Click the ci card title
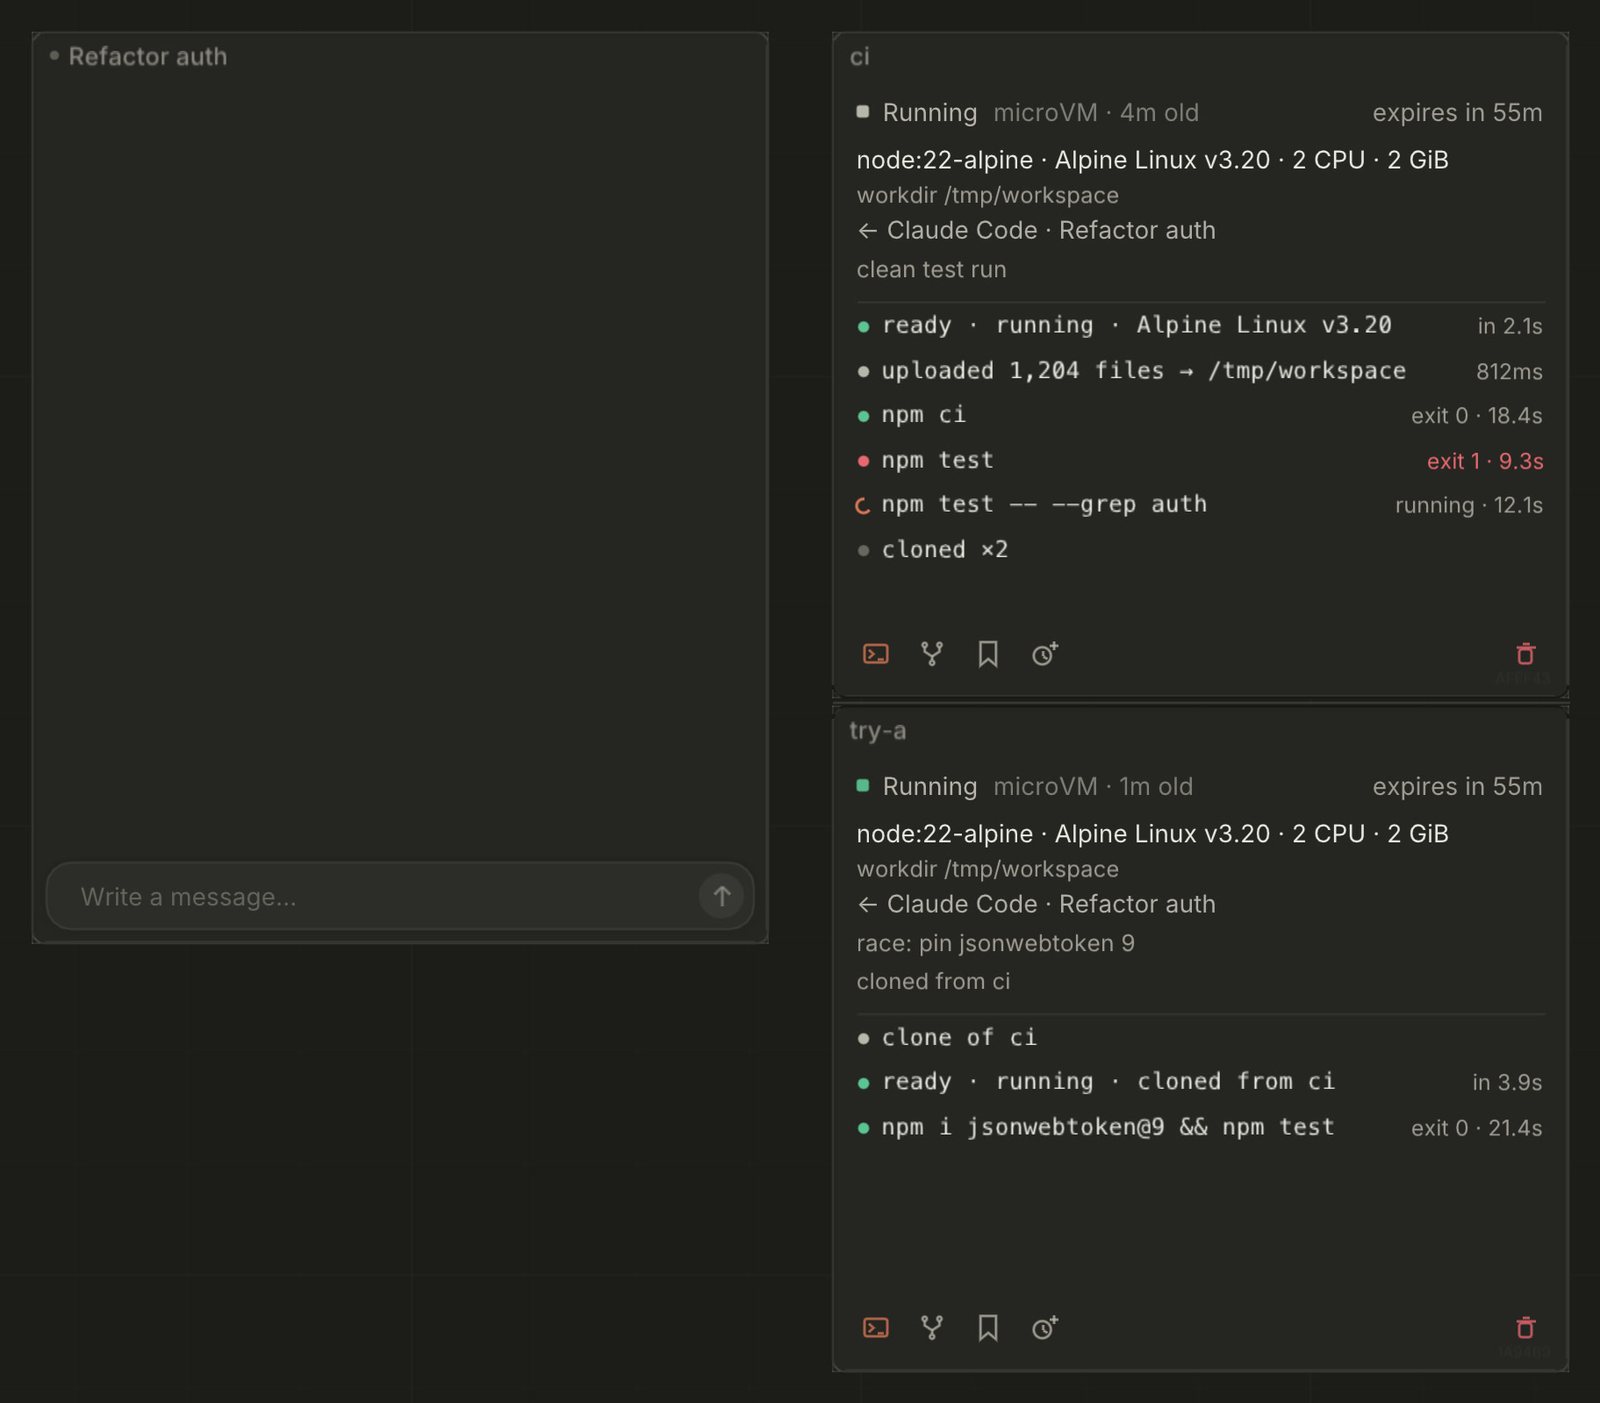This screenshot has height=1403, width=1600. 860,57
